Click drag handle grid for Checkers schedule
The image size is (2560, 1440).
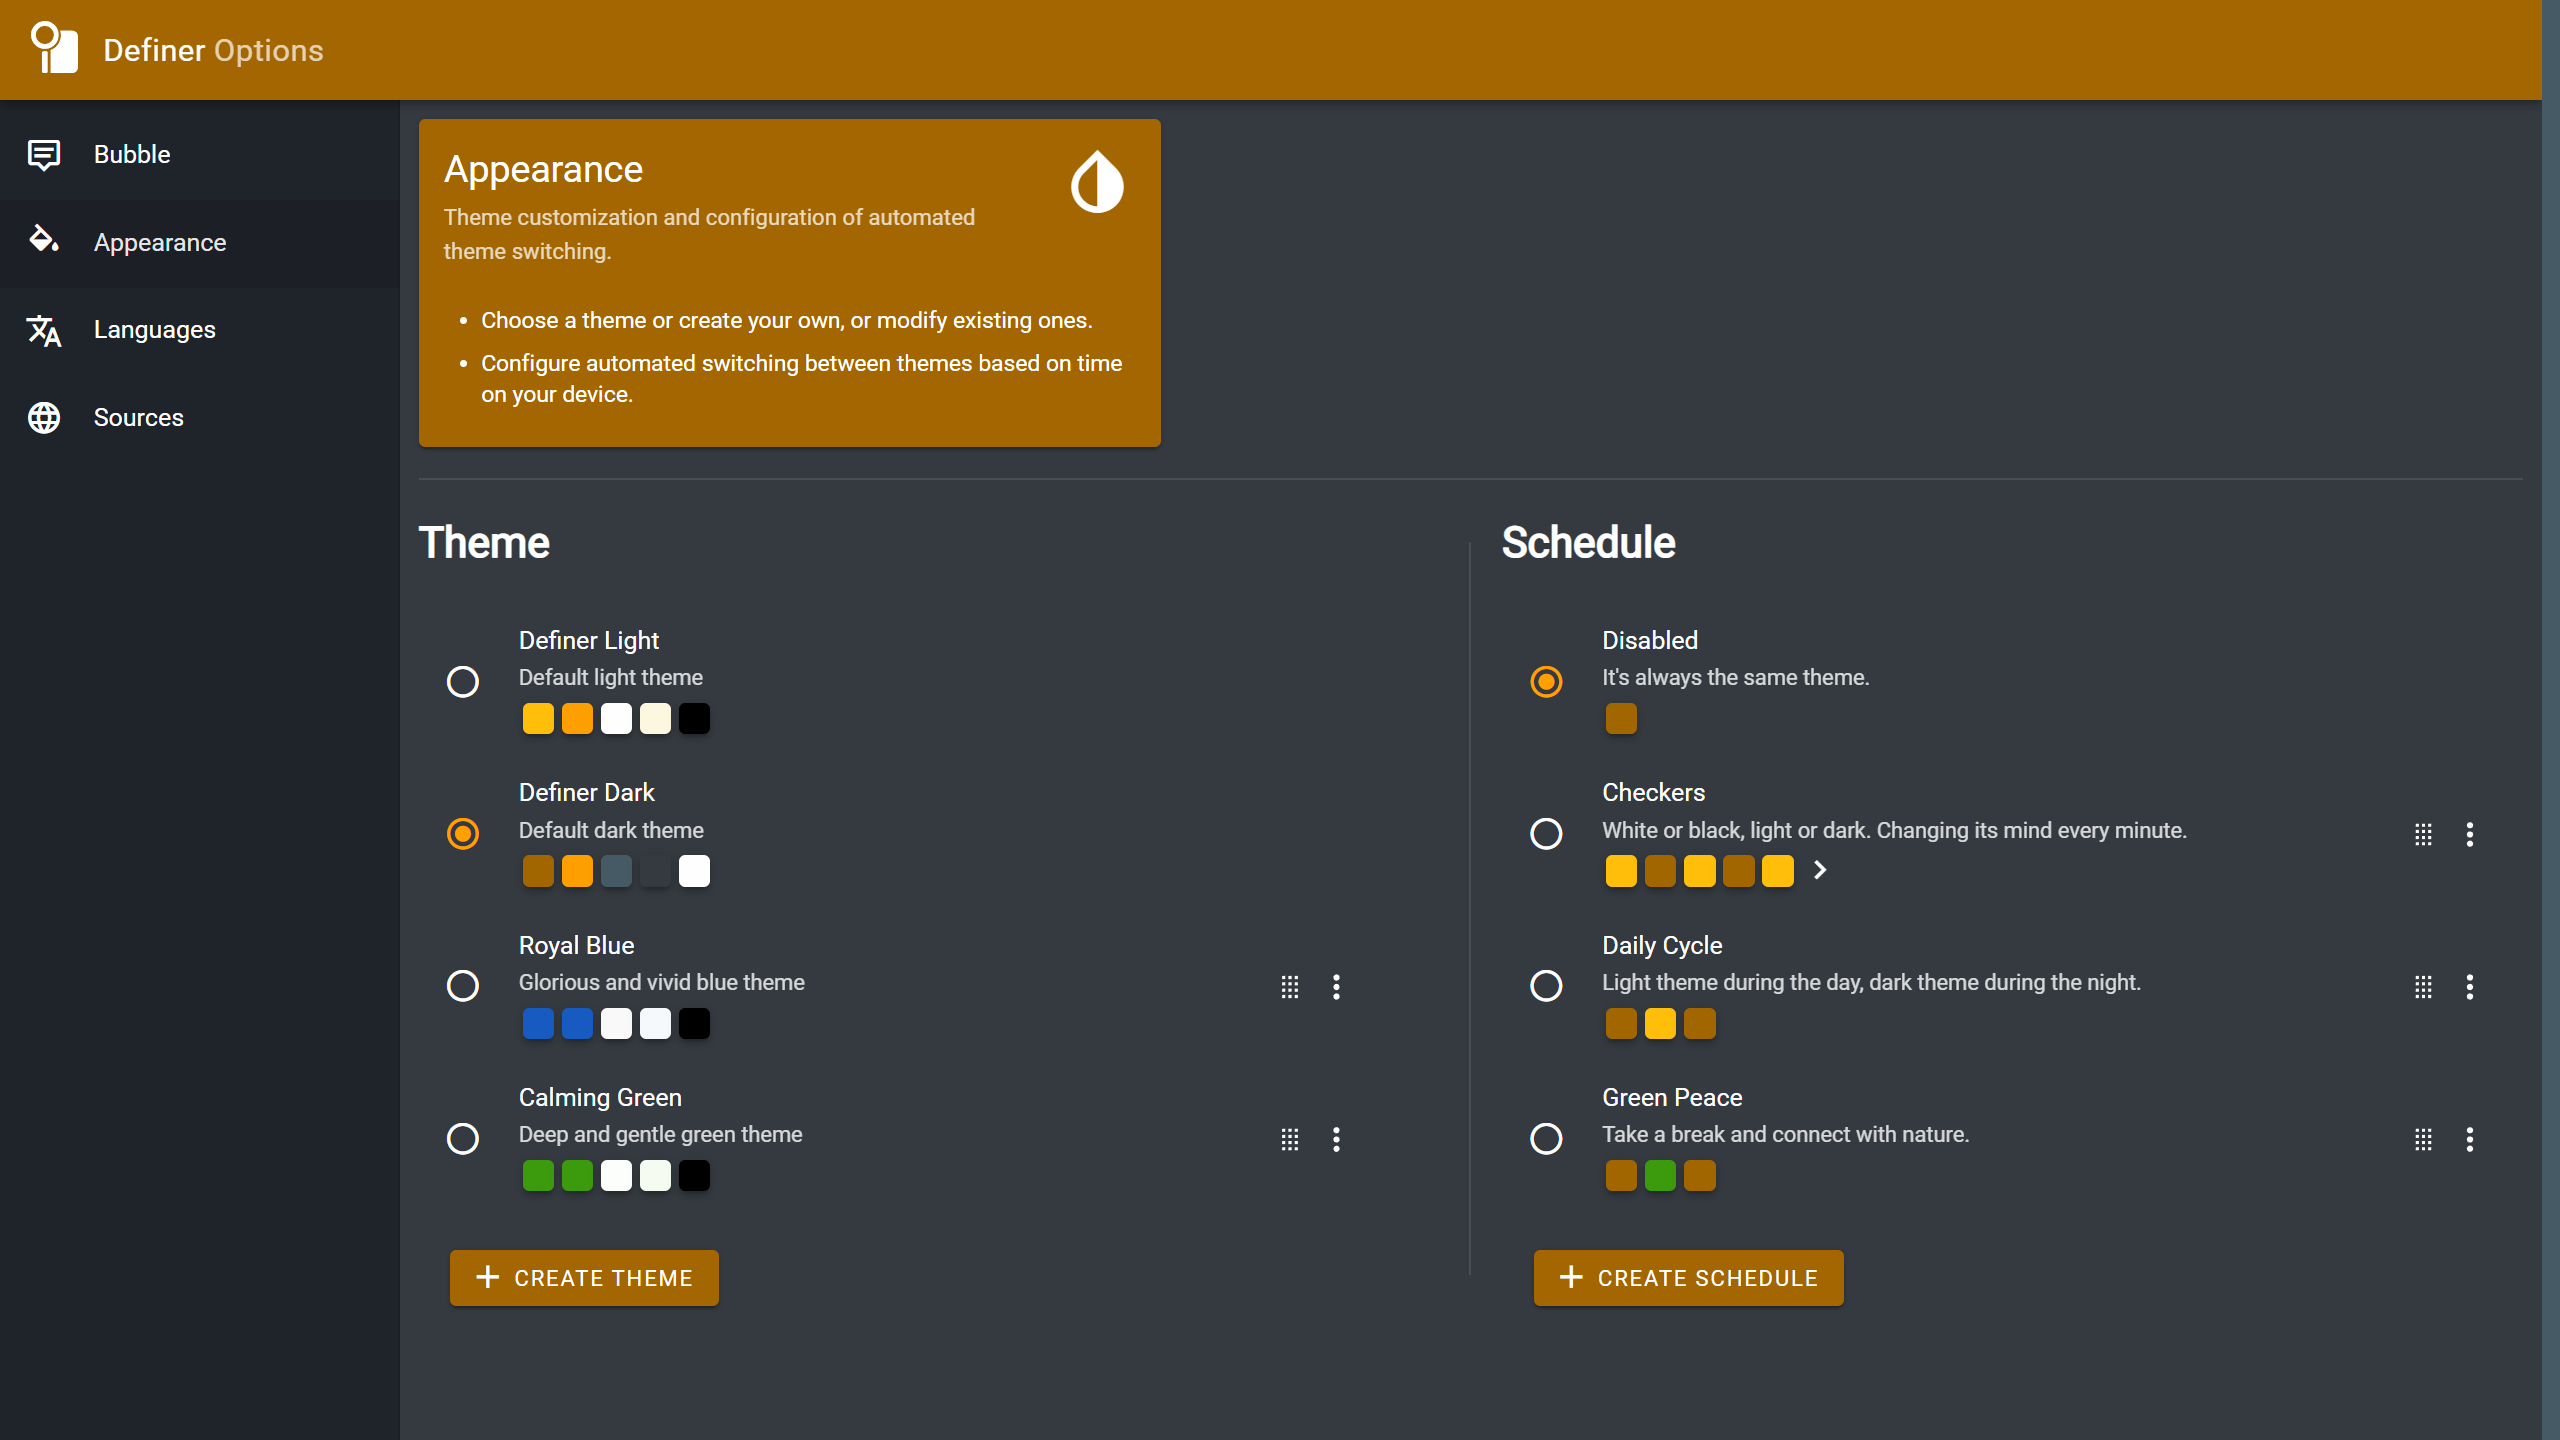[2423, 834]
